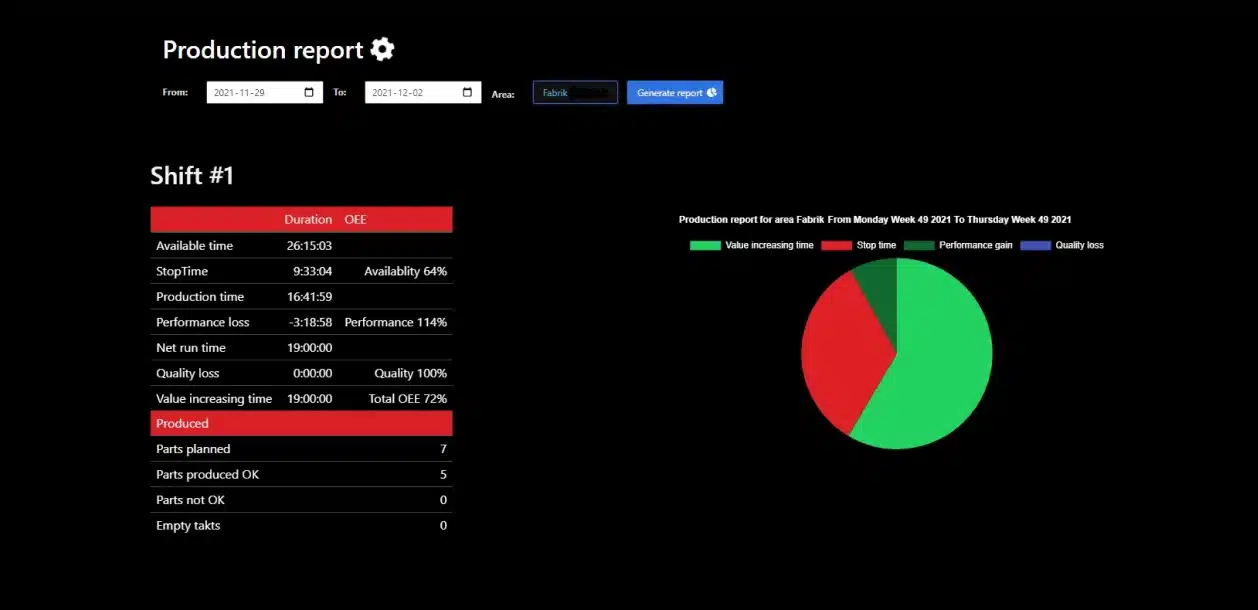Open calendar picker in To date field

tap(467, 93)
